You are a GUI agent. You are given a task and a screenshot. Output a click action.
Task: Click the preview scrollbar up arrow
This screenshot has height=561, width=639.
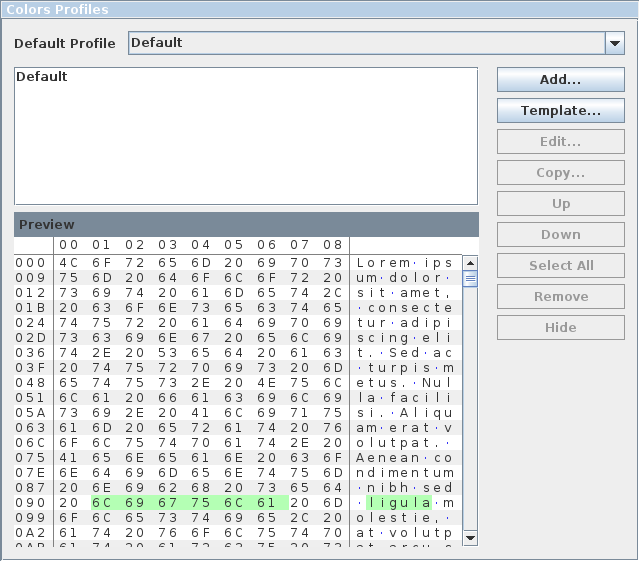pyautogui.click(x=470, y=262)
